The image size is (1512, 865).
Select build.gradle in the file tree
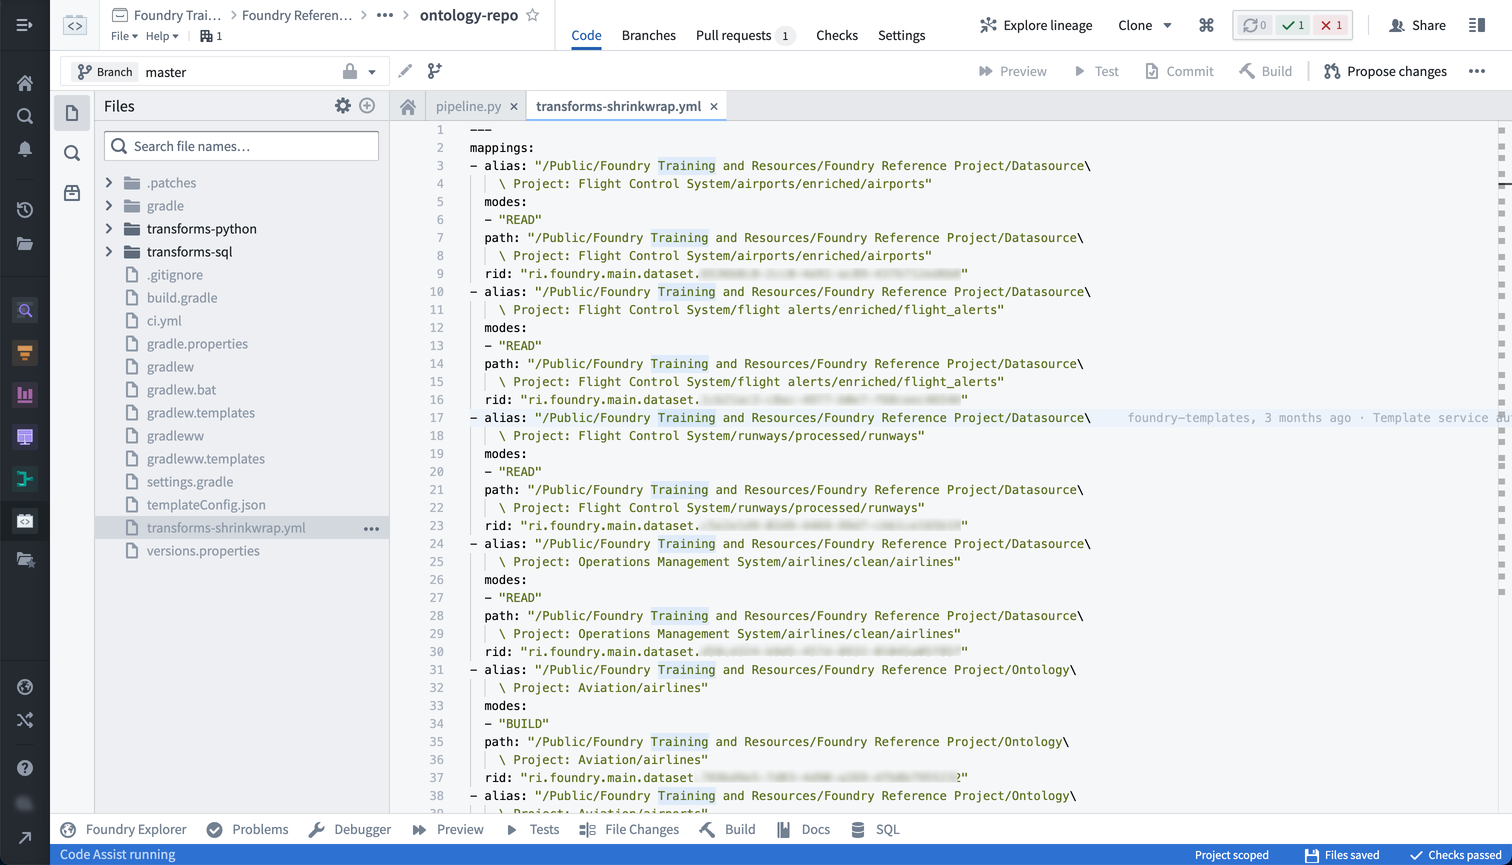(182, 298)
